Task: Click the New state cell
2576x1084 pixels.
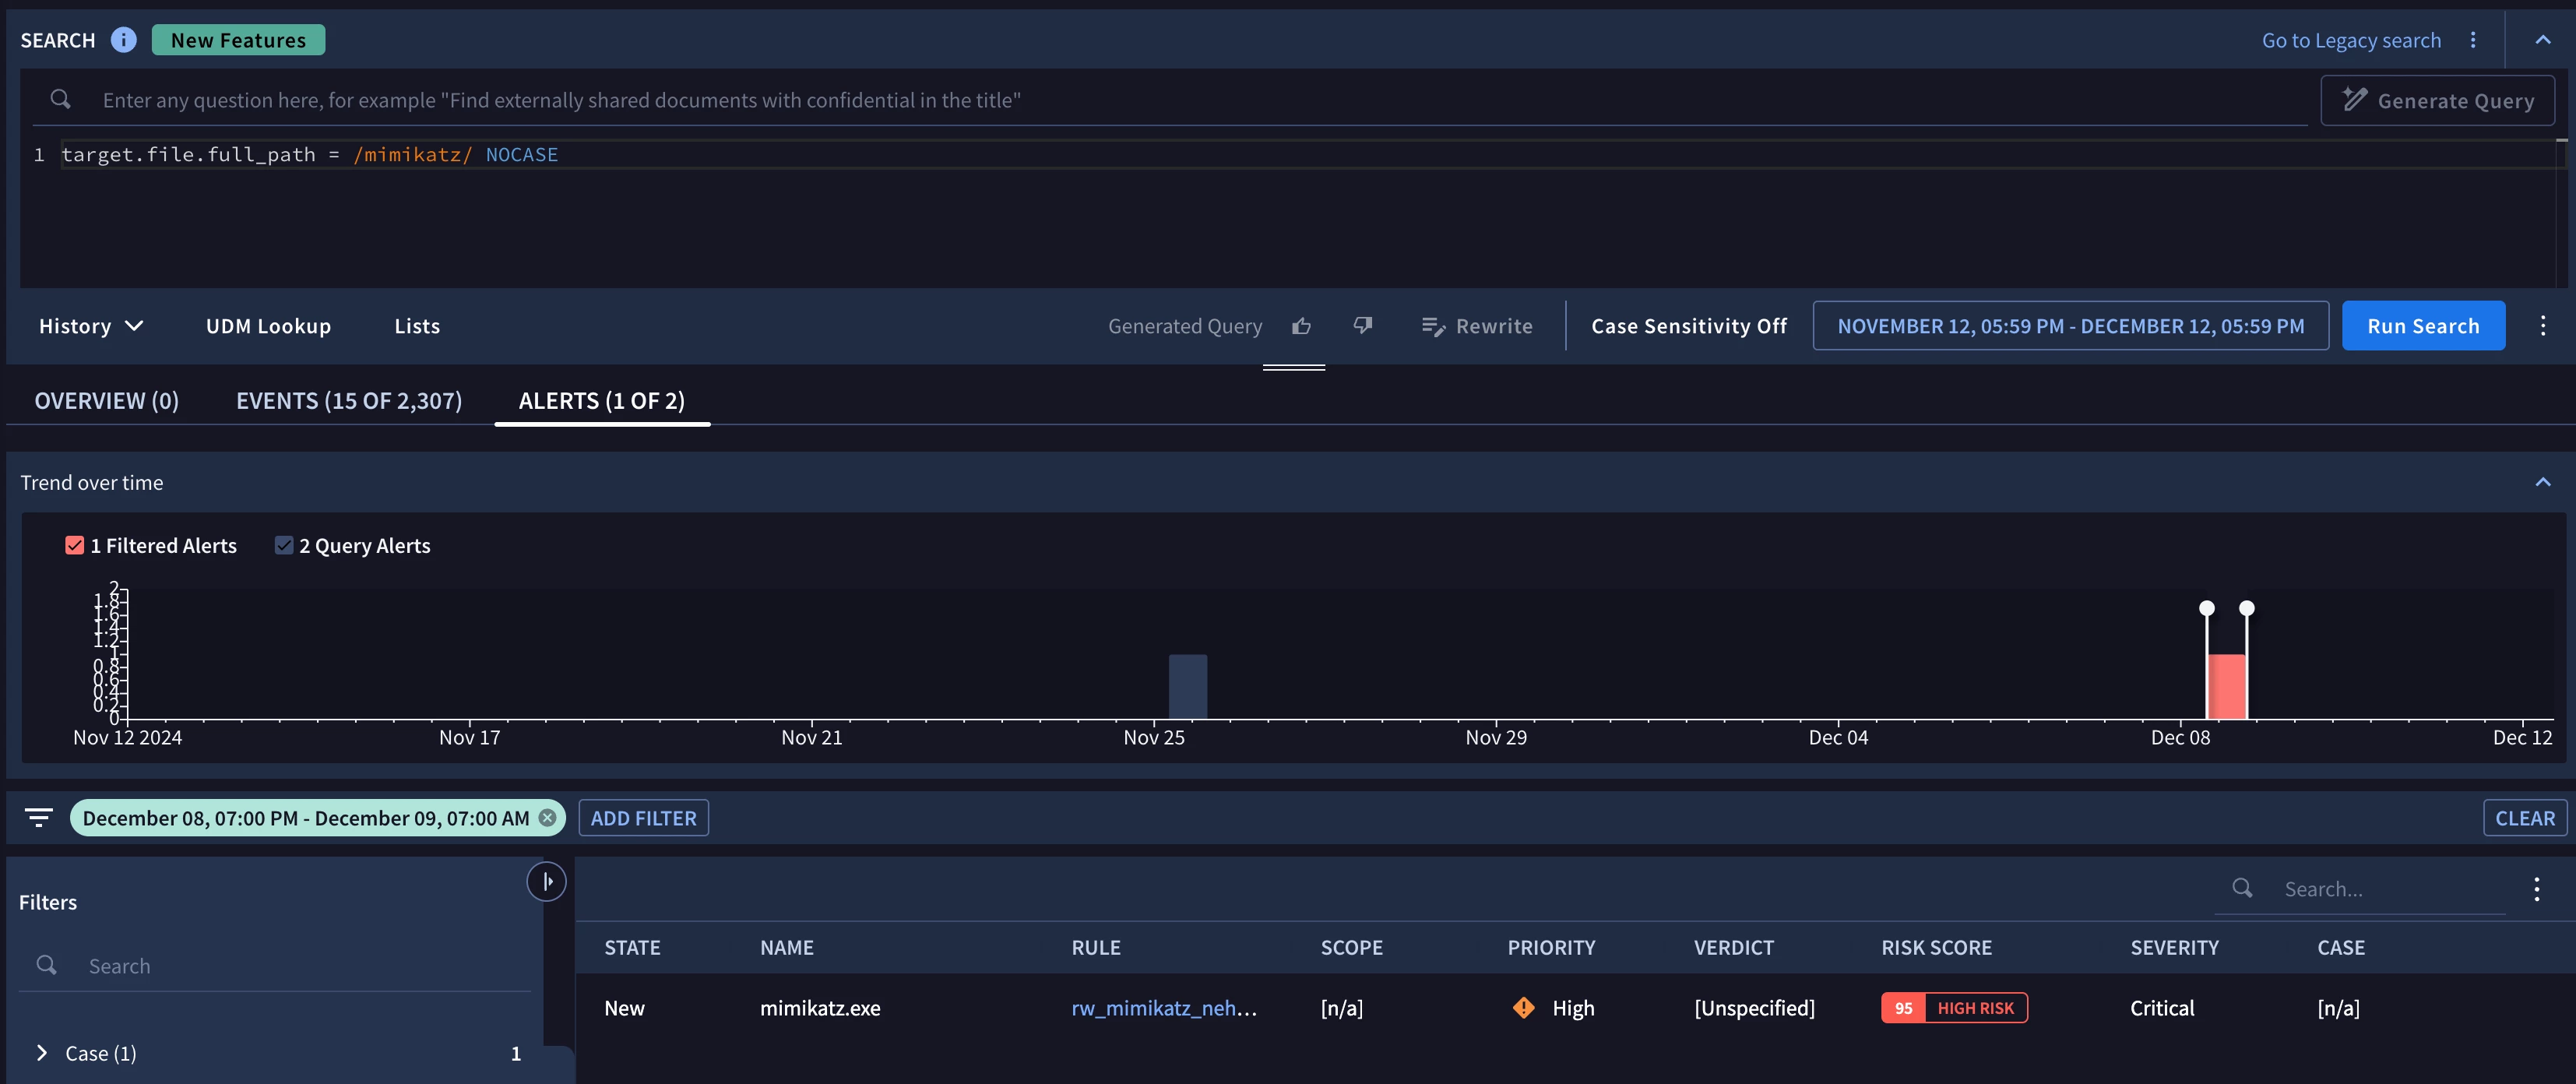Action: click(624, 1008)
